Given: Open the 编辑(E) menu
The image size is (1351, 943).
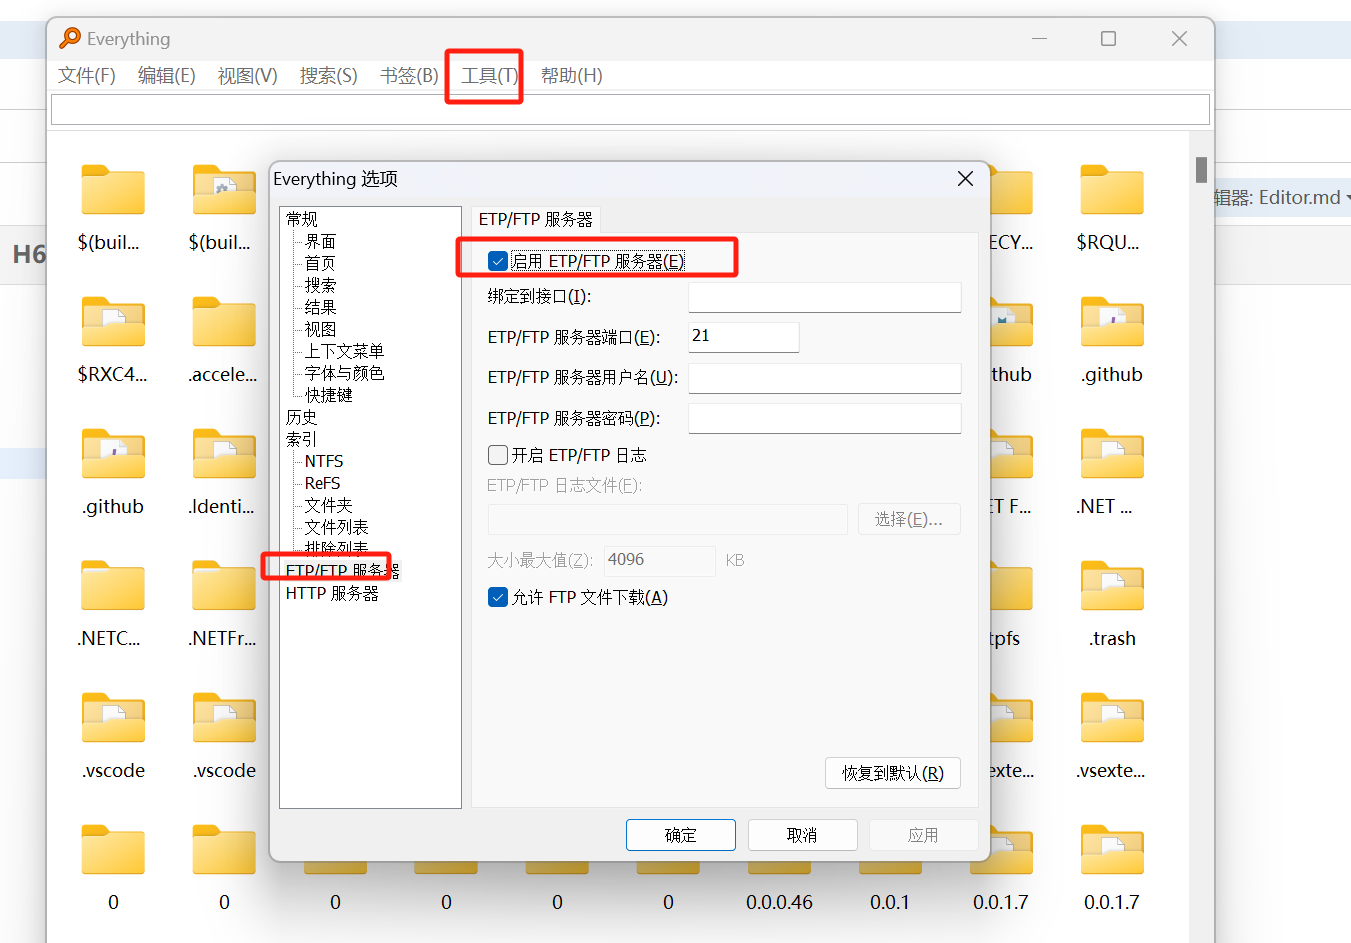Looking at the screenshot, I should coord(167,75).
